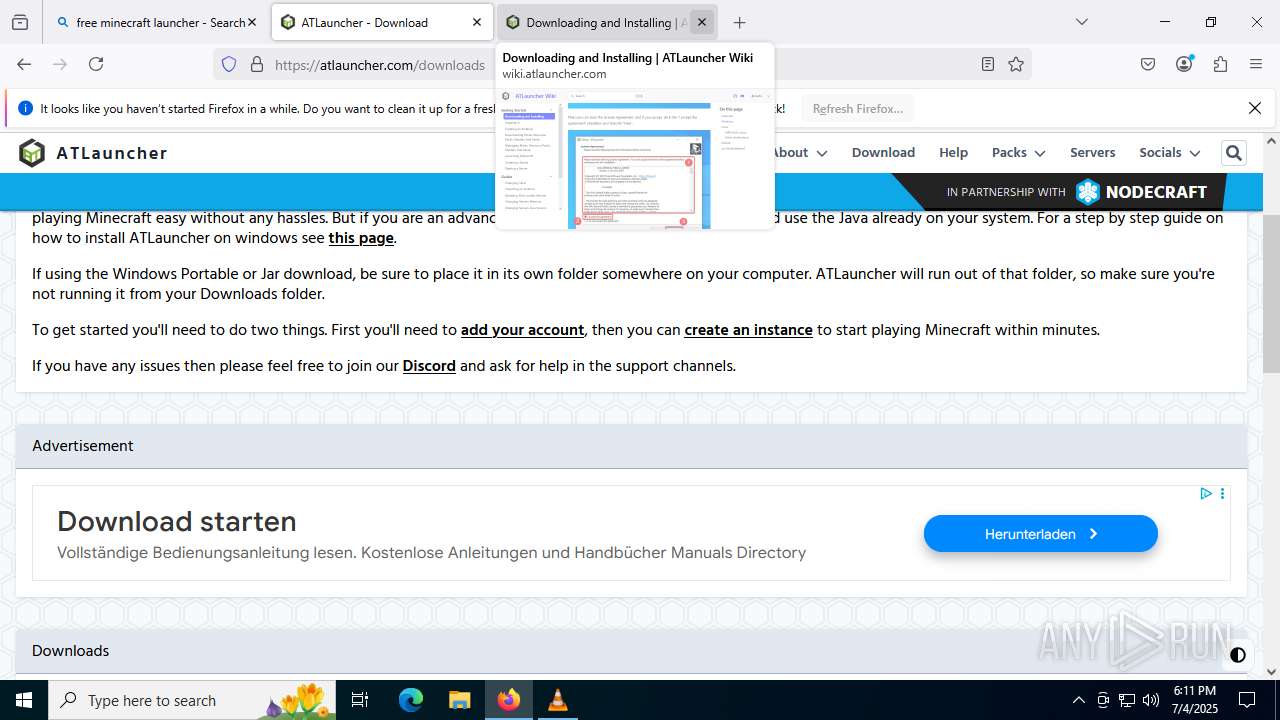Click the Herunterladen ad button
The width and height of the screenshot is (1280, 720).
tap(1040, 534)
